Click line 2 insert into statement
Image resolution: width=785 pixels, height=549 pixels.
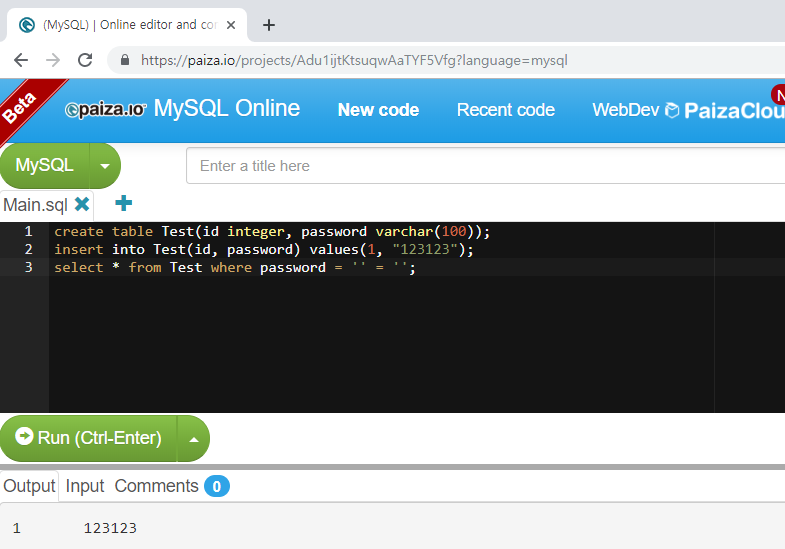(264, 250)
